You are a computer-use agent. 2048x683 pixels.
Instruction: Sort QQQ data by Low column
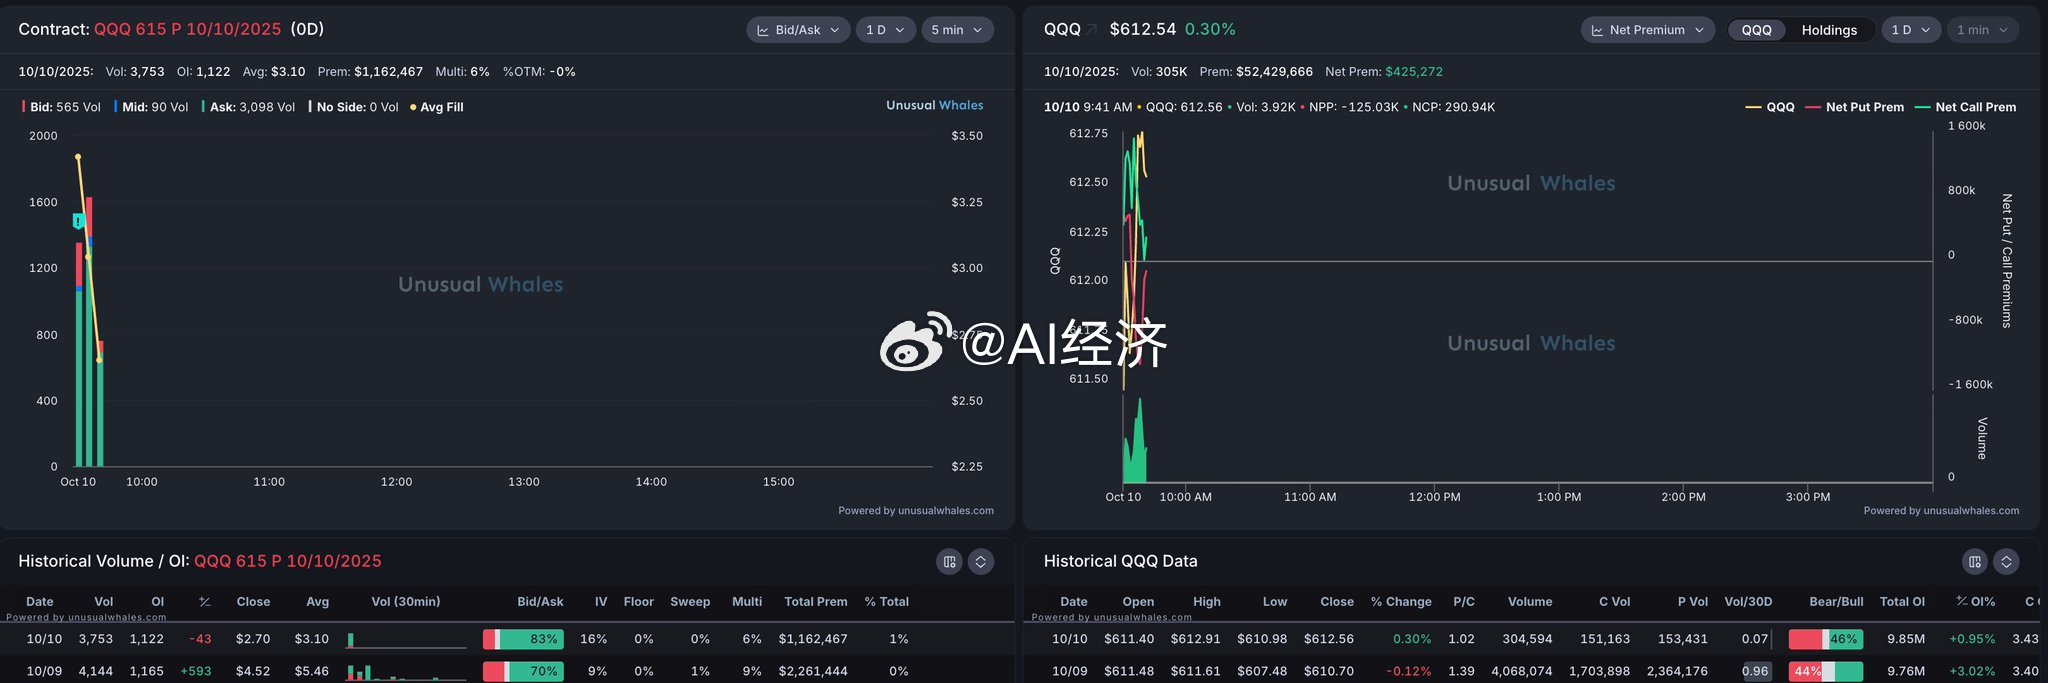click(x=1275, y=602)
